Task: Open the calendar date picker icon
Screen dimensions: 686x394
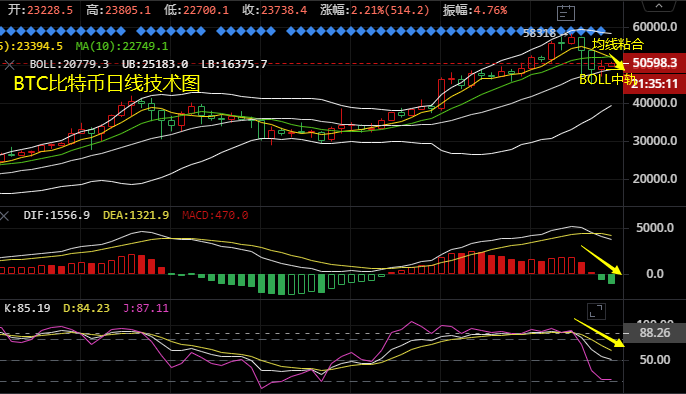Action: [x=566, y=13]
